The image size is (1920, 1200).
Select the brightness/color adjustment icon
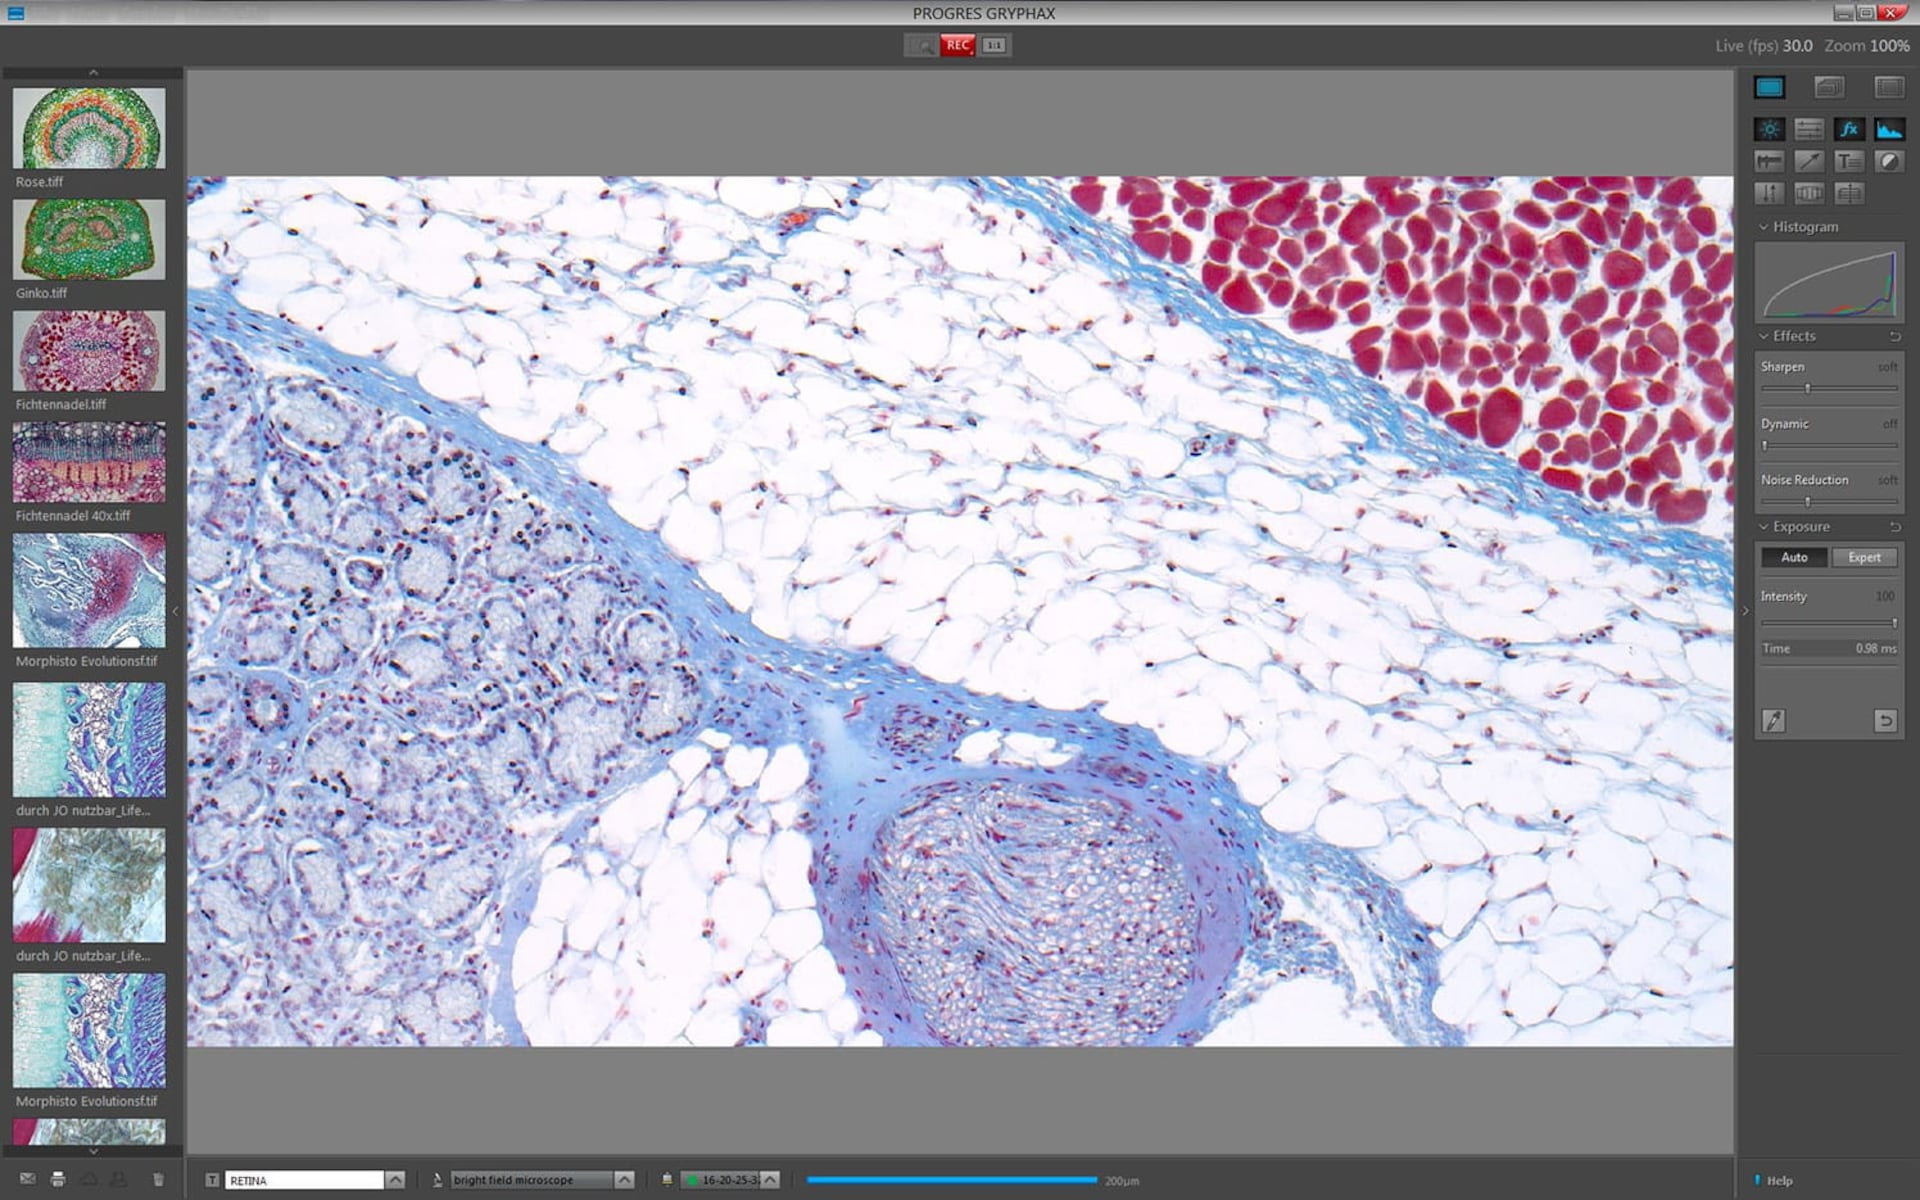[x=1769, y=129]
